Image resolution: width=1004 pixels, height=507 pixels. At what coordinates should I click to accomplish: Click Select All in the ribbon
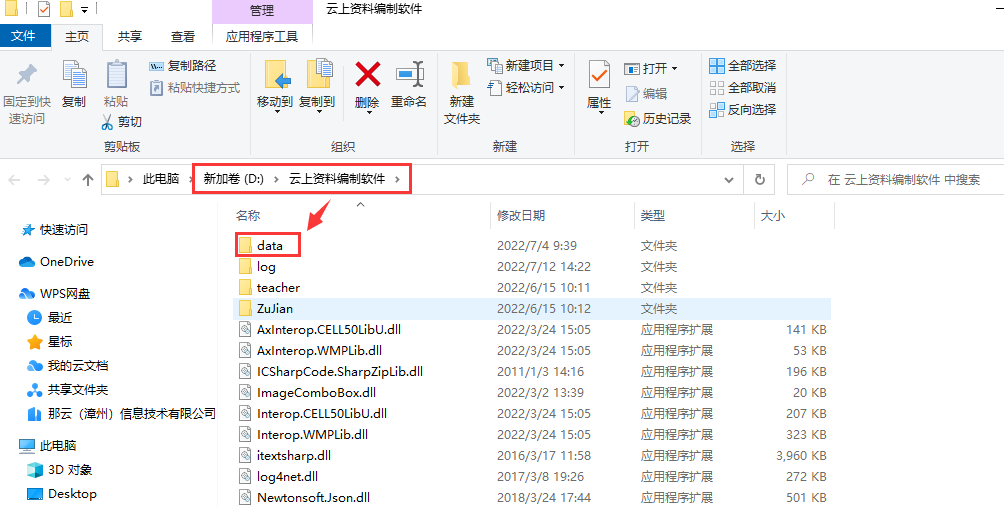pos(743,65)
